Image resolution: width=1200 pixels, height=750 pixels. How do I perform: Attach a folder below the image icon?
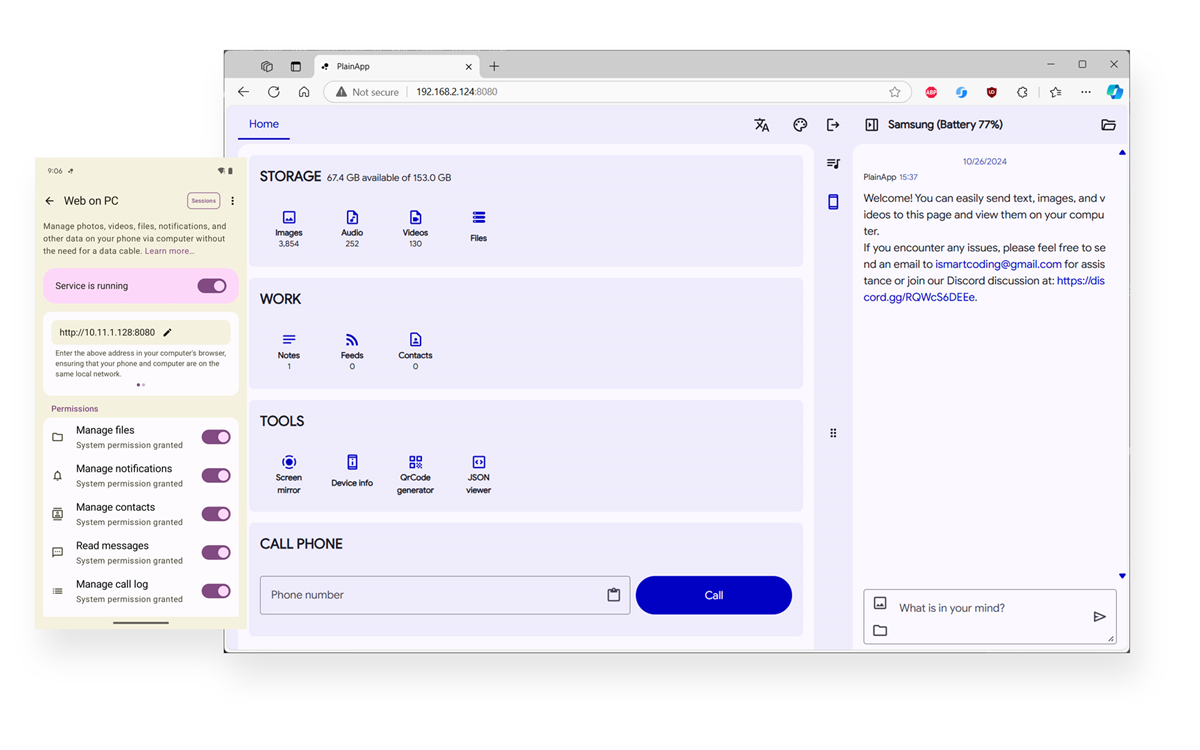880,630
